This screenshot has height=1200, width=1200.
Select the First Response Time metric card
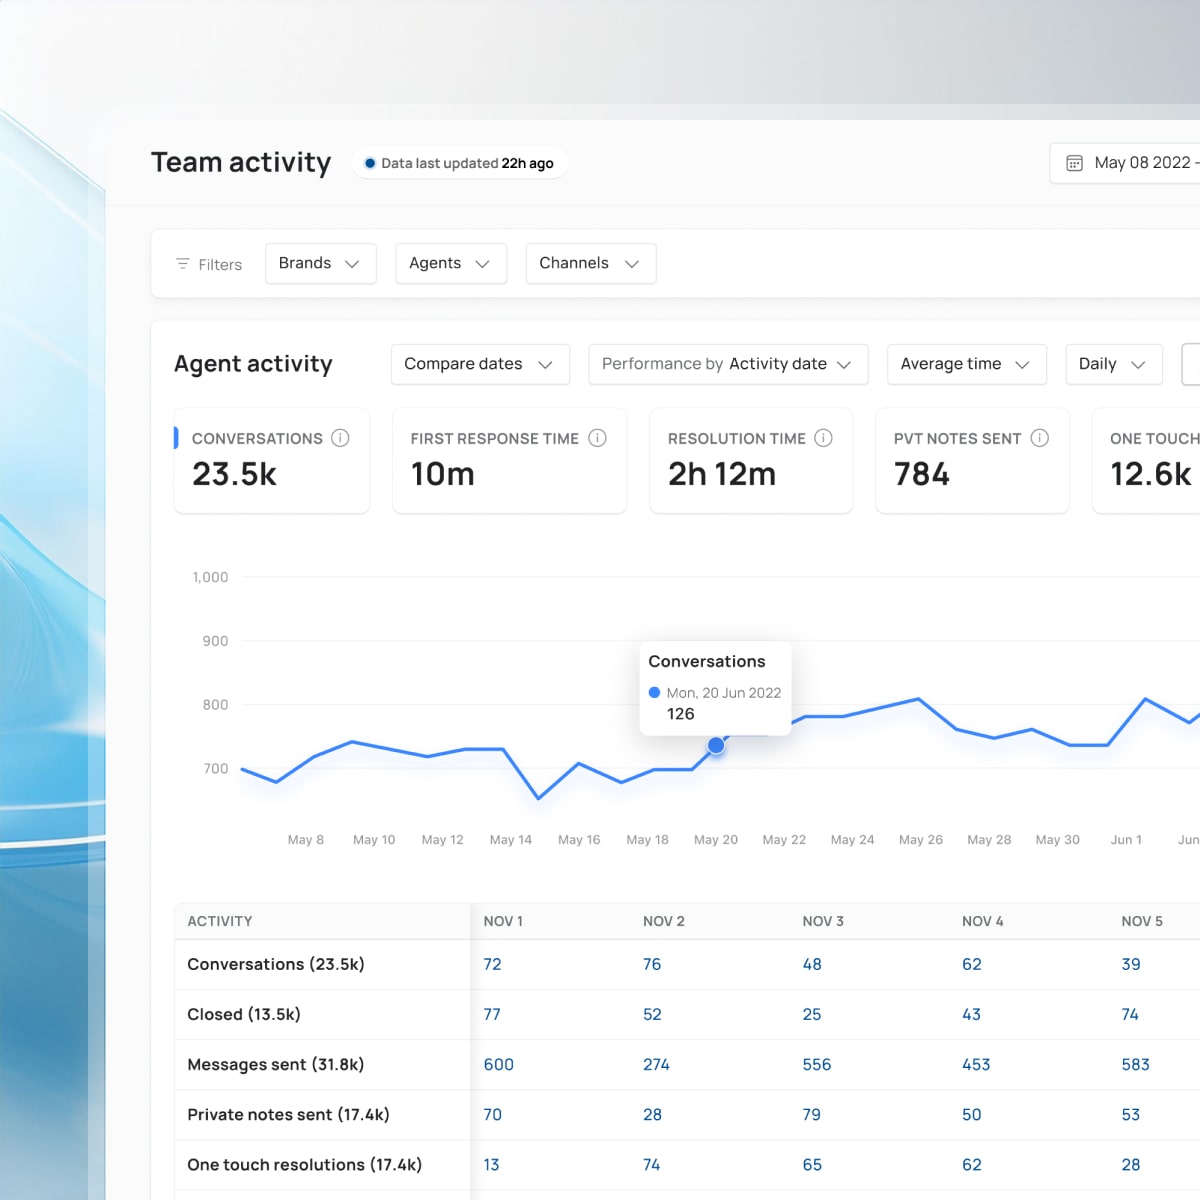coord(510,460)
